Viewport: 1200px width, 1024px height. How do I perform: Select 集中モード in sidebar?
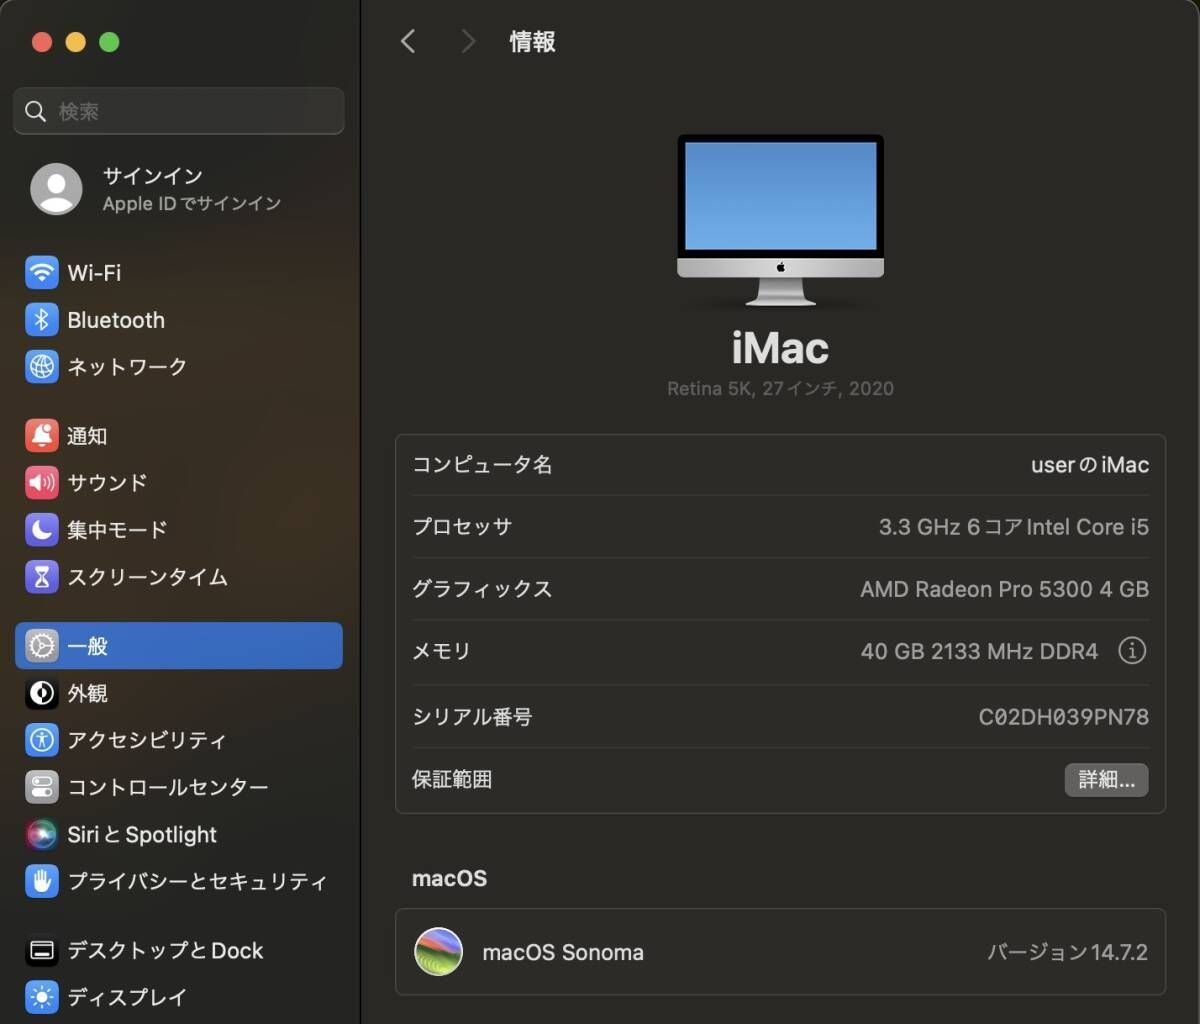(117, 530)
